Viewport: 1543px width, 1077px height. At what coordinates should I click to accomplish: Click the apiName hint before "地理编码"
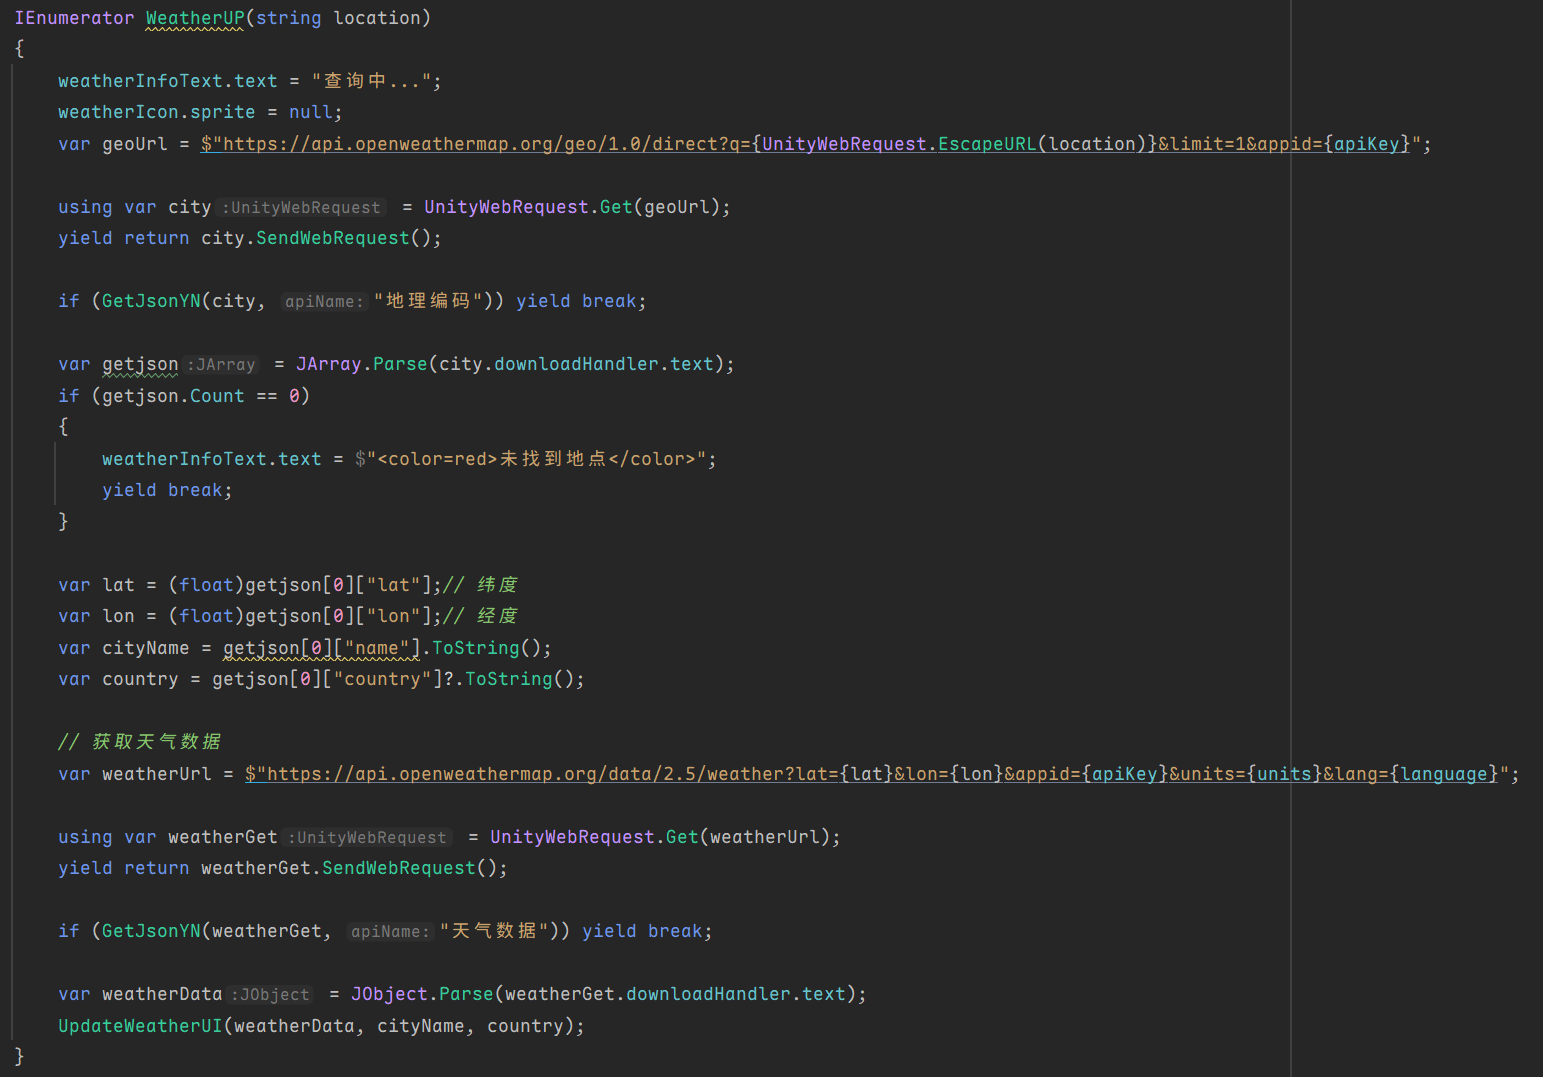323,302
